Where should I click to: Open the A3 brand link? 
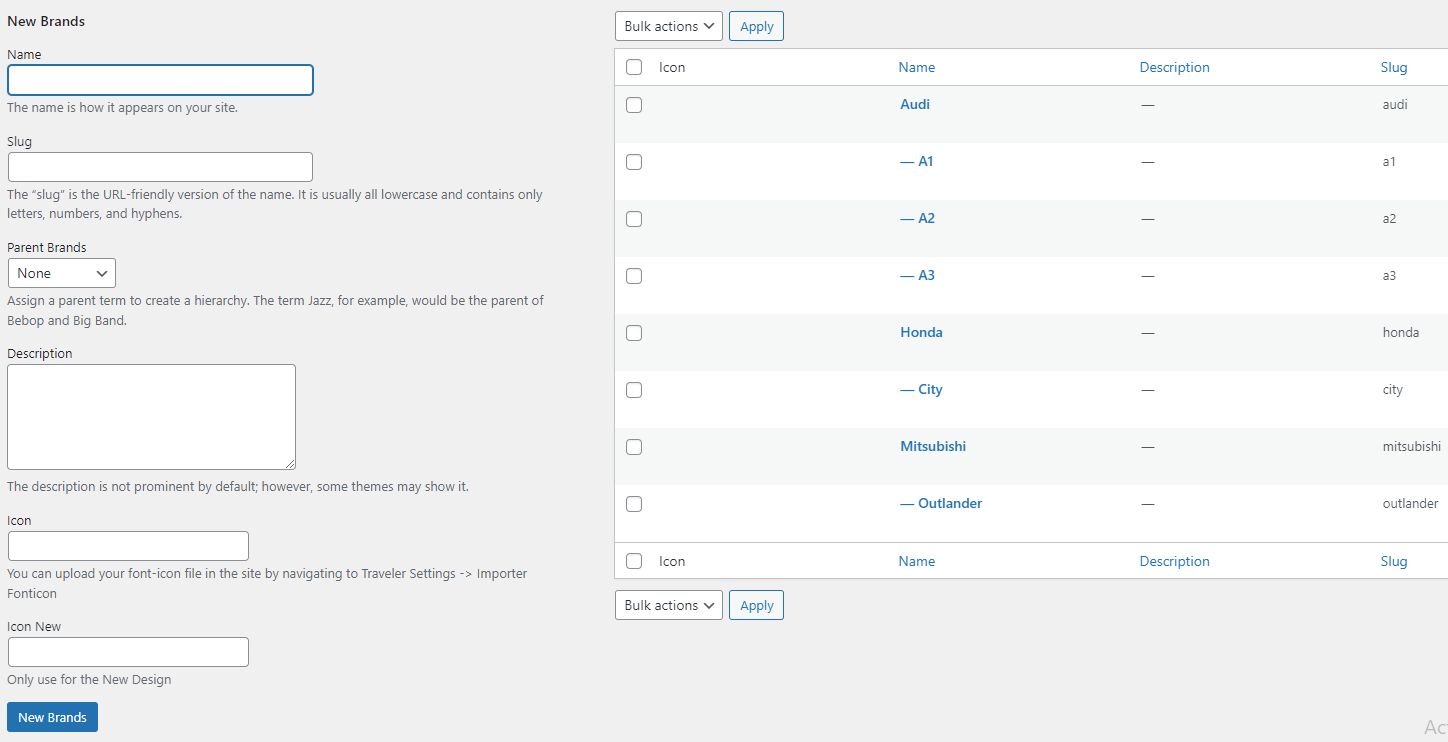click(918, 275)
